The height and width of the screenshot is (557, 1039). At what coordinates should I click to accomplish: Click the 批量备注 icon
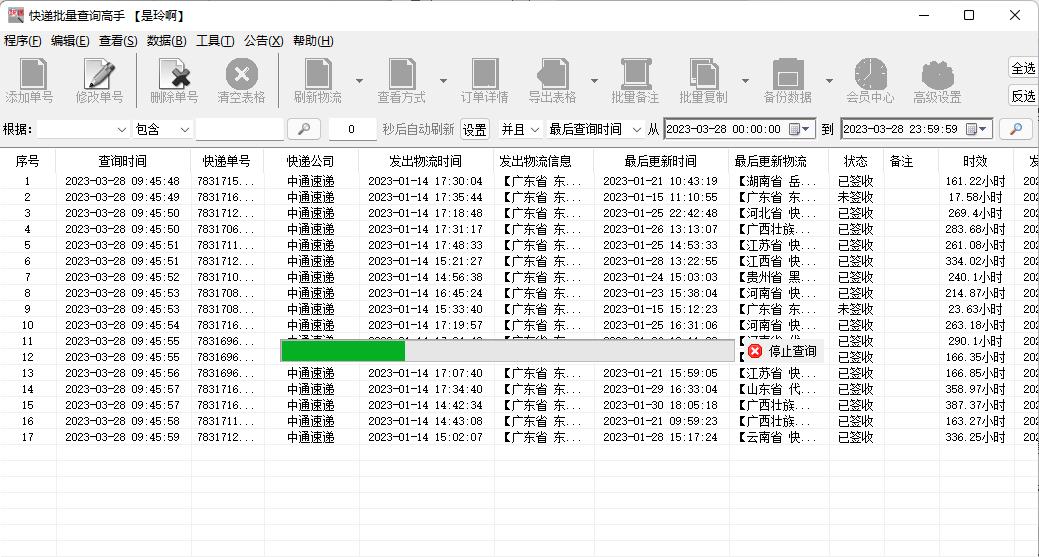(x=635, y=73)
